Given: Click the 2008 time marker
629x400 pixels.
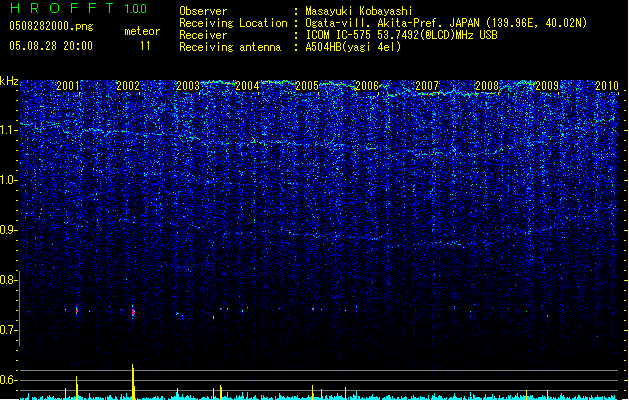Looking at the screenshot, I should pos(487,86).
